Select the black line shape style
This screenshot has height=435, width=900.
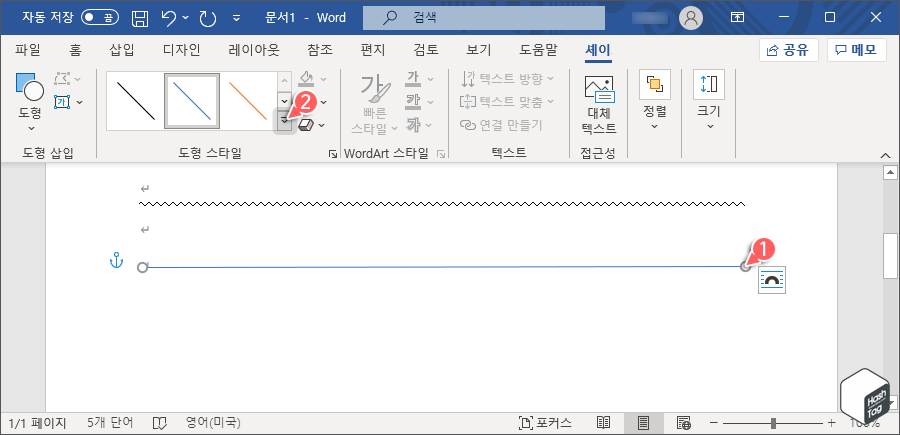pyautogui.click(x=135, y=100)
